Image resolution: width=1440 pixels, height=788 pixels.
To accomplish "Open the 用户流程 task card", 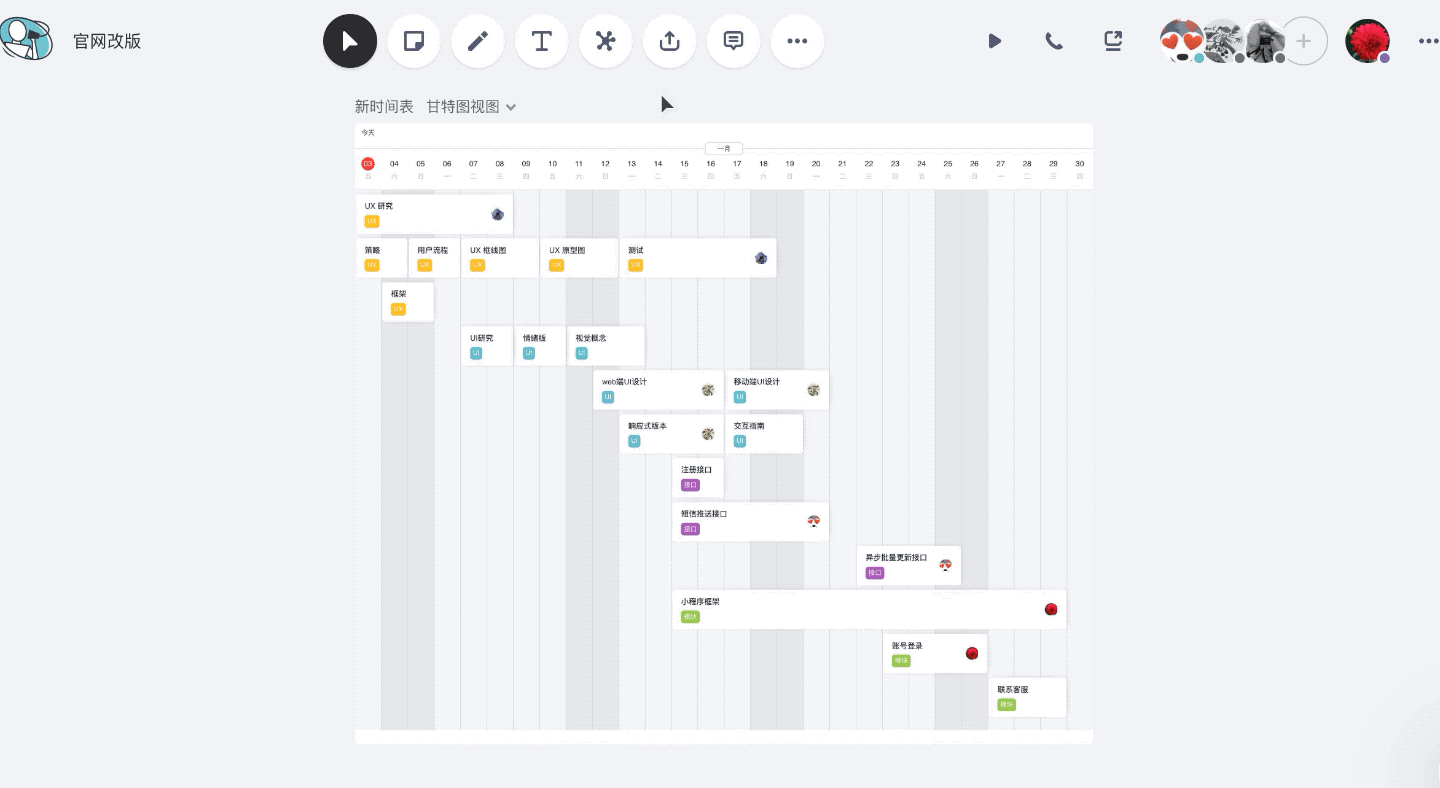I will click(434, 258).
